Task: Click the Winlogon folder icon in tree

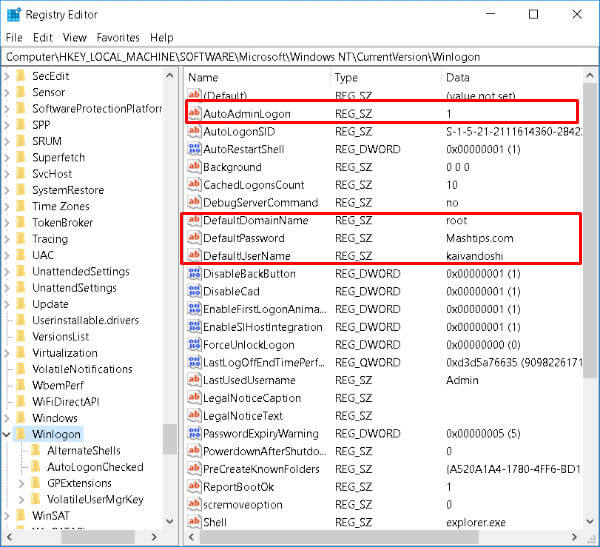Action: (21, 434)
